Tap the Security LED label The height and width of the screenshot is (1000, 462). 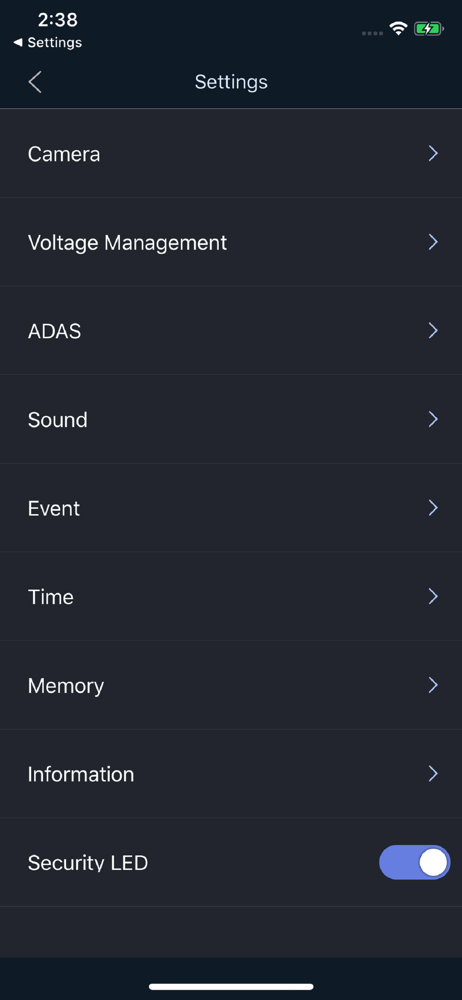pyautogui.click(x=88, y=863)
